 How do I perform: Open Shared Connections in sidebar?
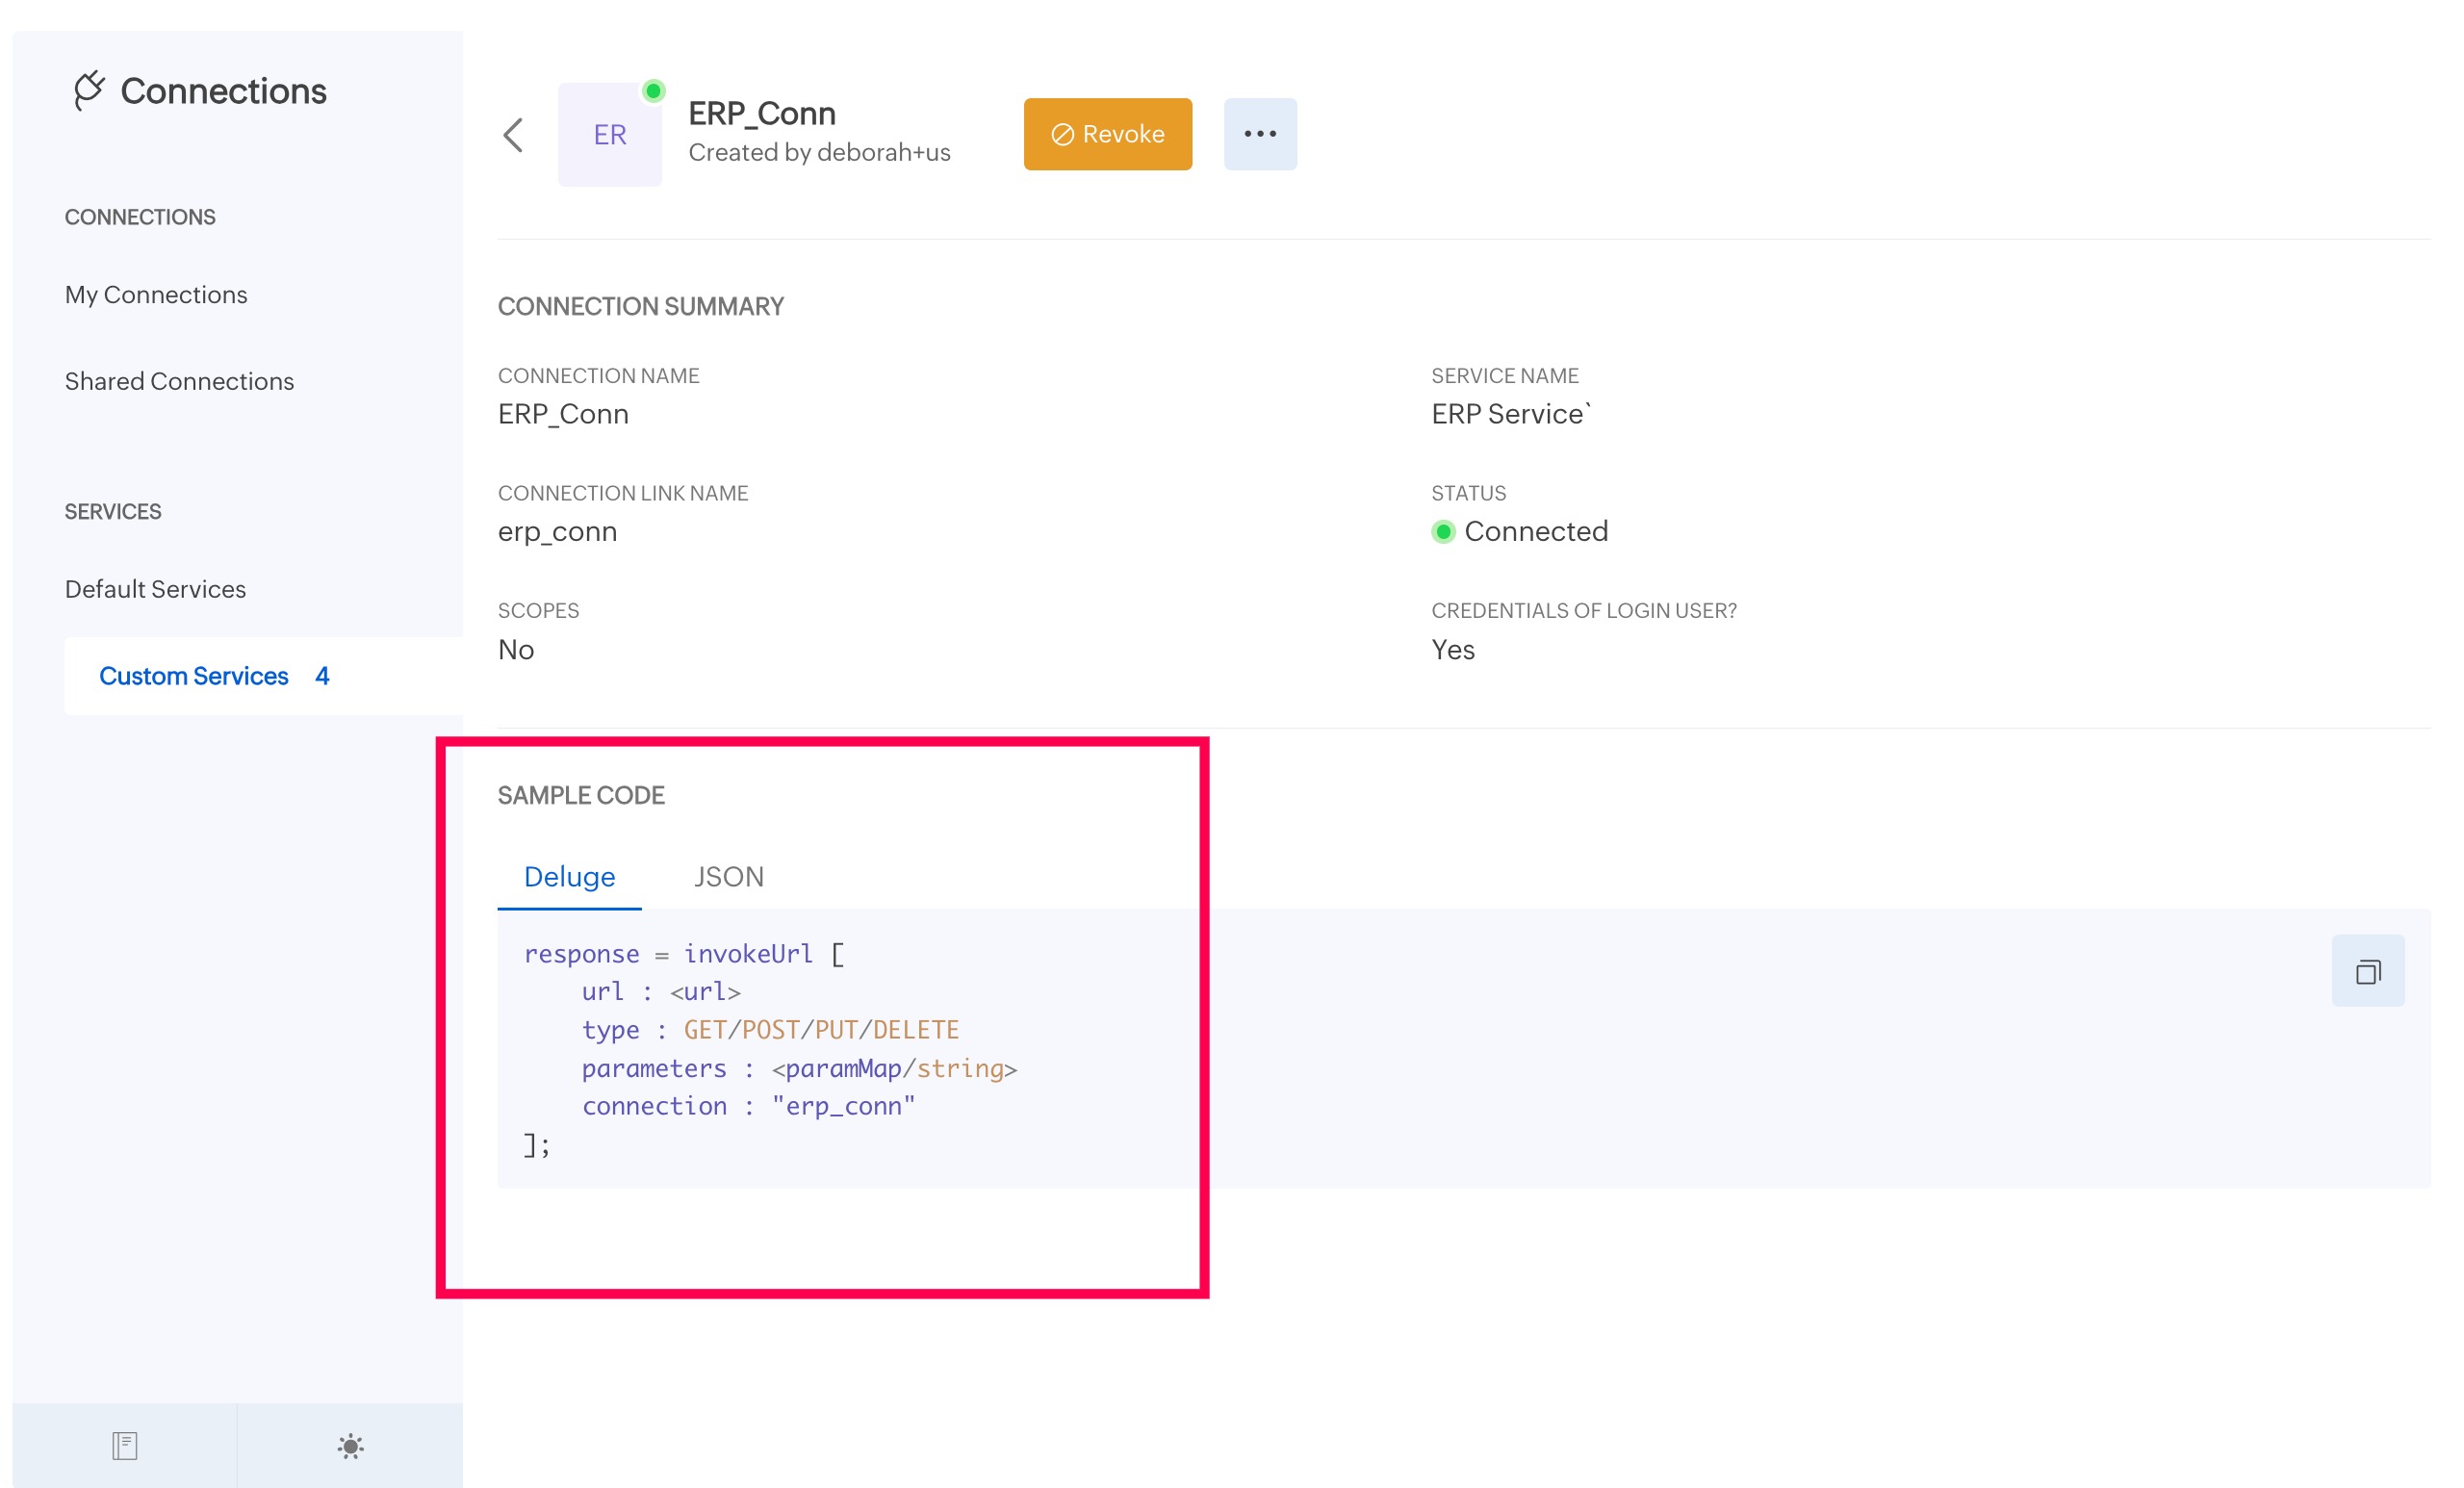[x=179, y=381]
